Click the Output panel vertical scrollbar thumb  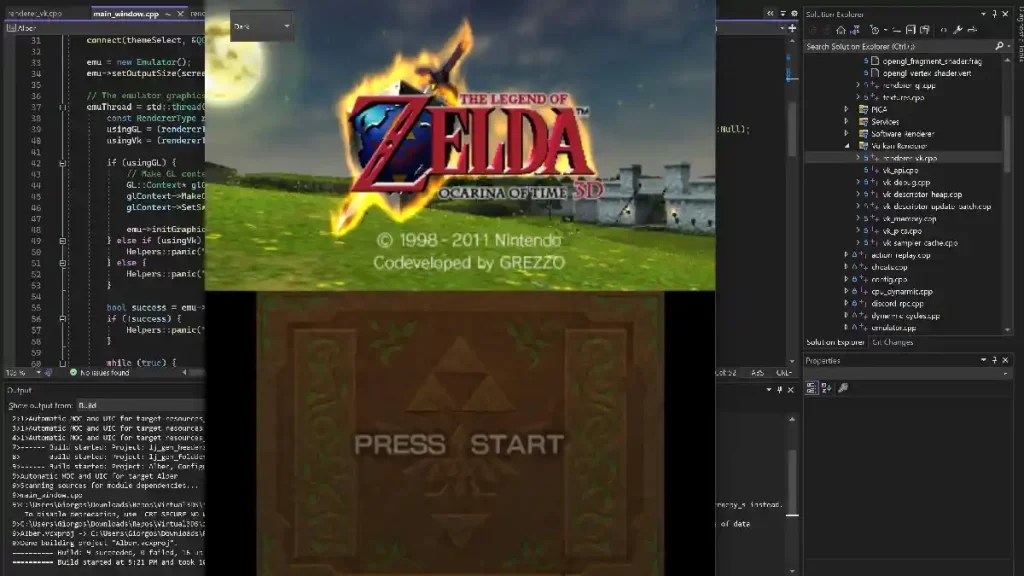(792, 483)
